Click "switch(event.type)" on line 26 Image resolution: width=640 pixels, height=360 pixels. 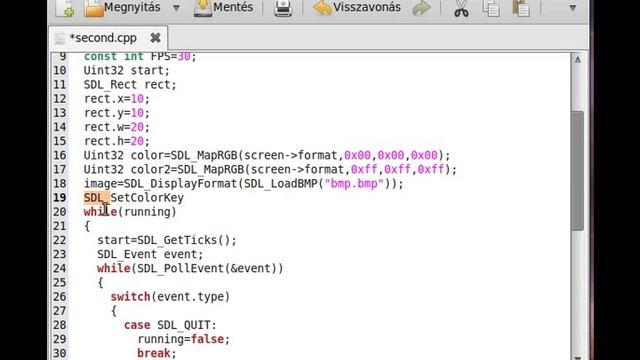click(170, 297)
